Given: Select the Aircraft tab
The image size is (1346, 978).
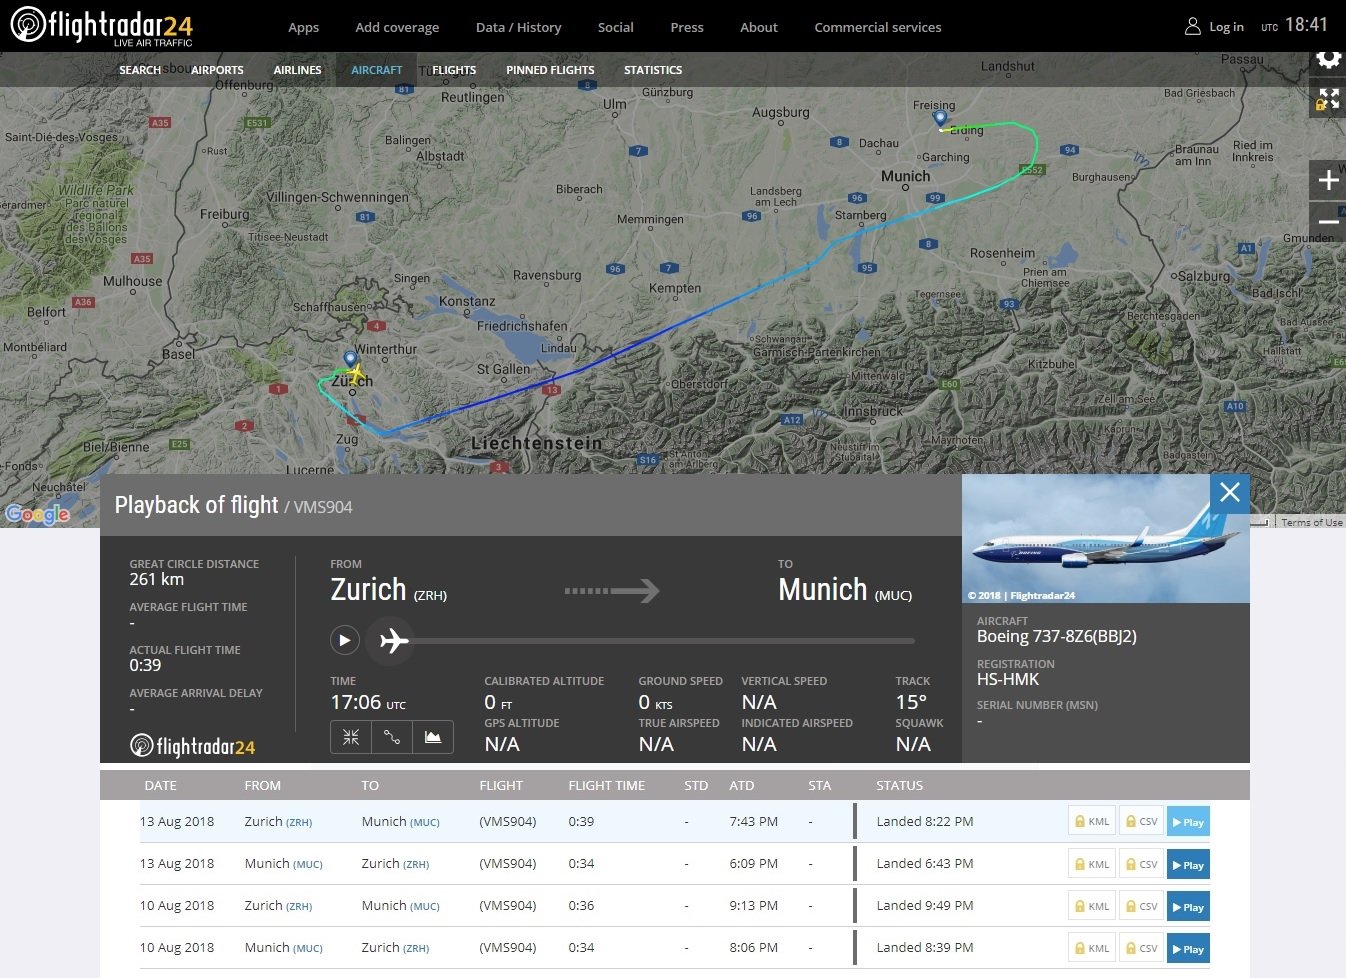Looking at the screenshot, I should click(x=377, y=70).
